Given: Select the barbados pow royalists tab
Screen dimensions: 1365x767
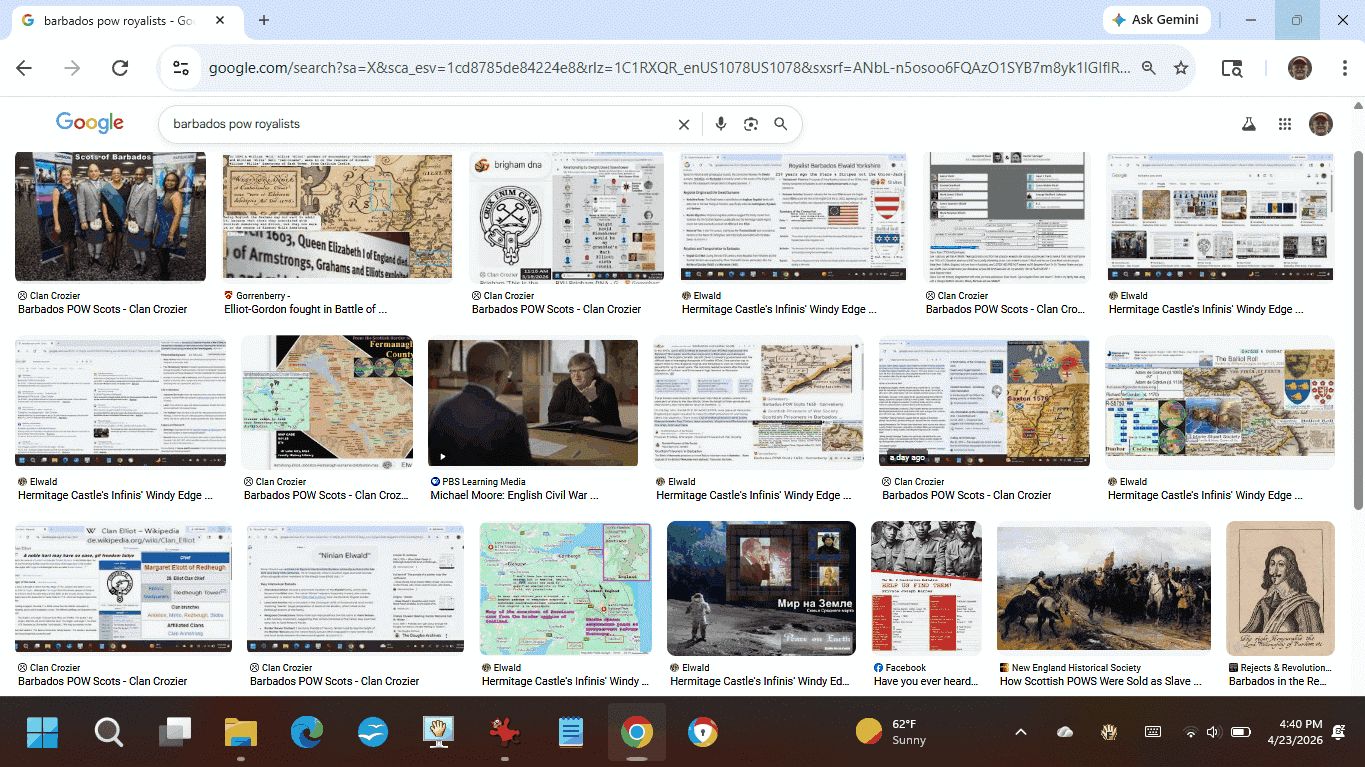Looking at the screenshot, I should click(x=118, y=21).
